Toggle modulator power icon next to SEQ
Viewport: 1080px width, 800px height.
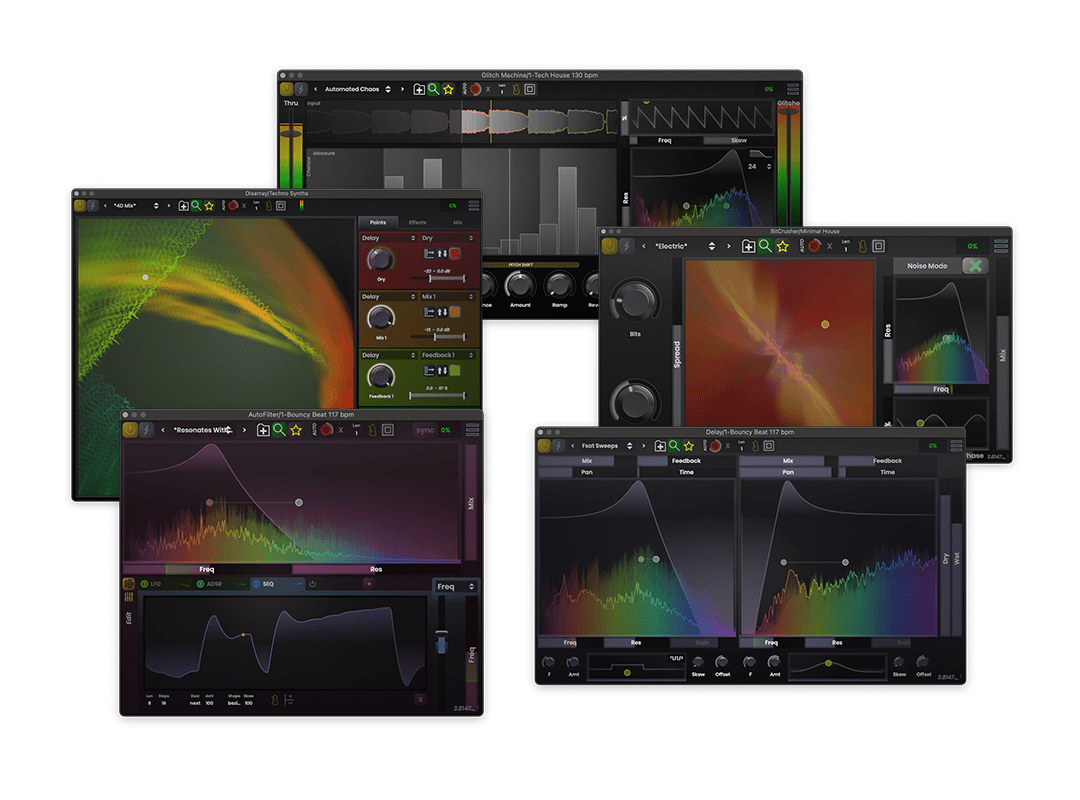pyautogui.click(x=312, y=584)
